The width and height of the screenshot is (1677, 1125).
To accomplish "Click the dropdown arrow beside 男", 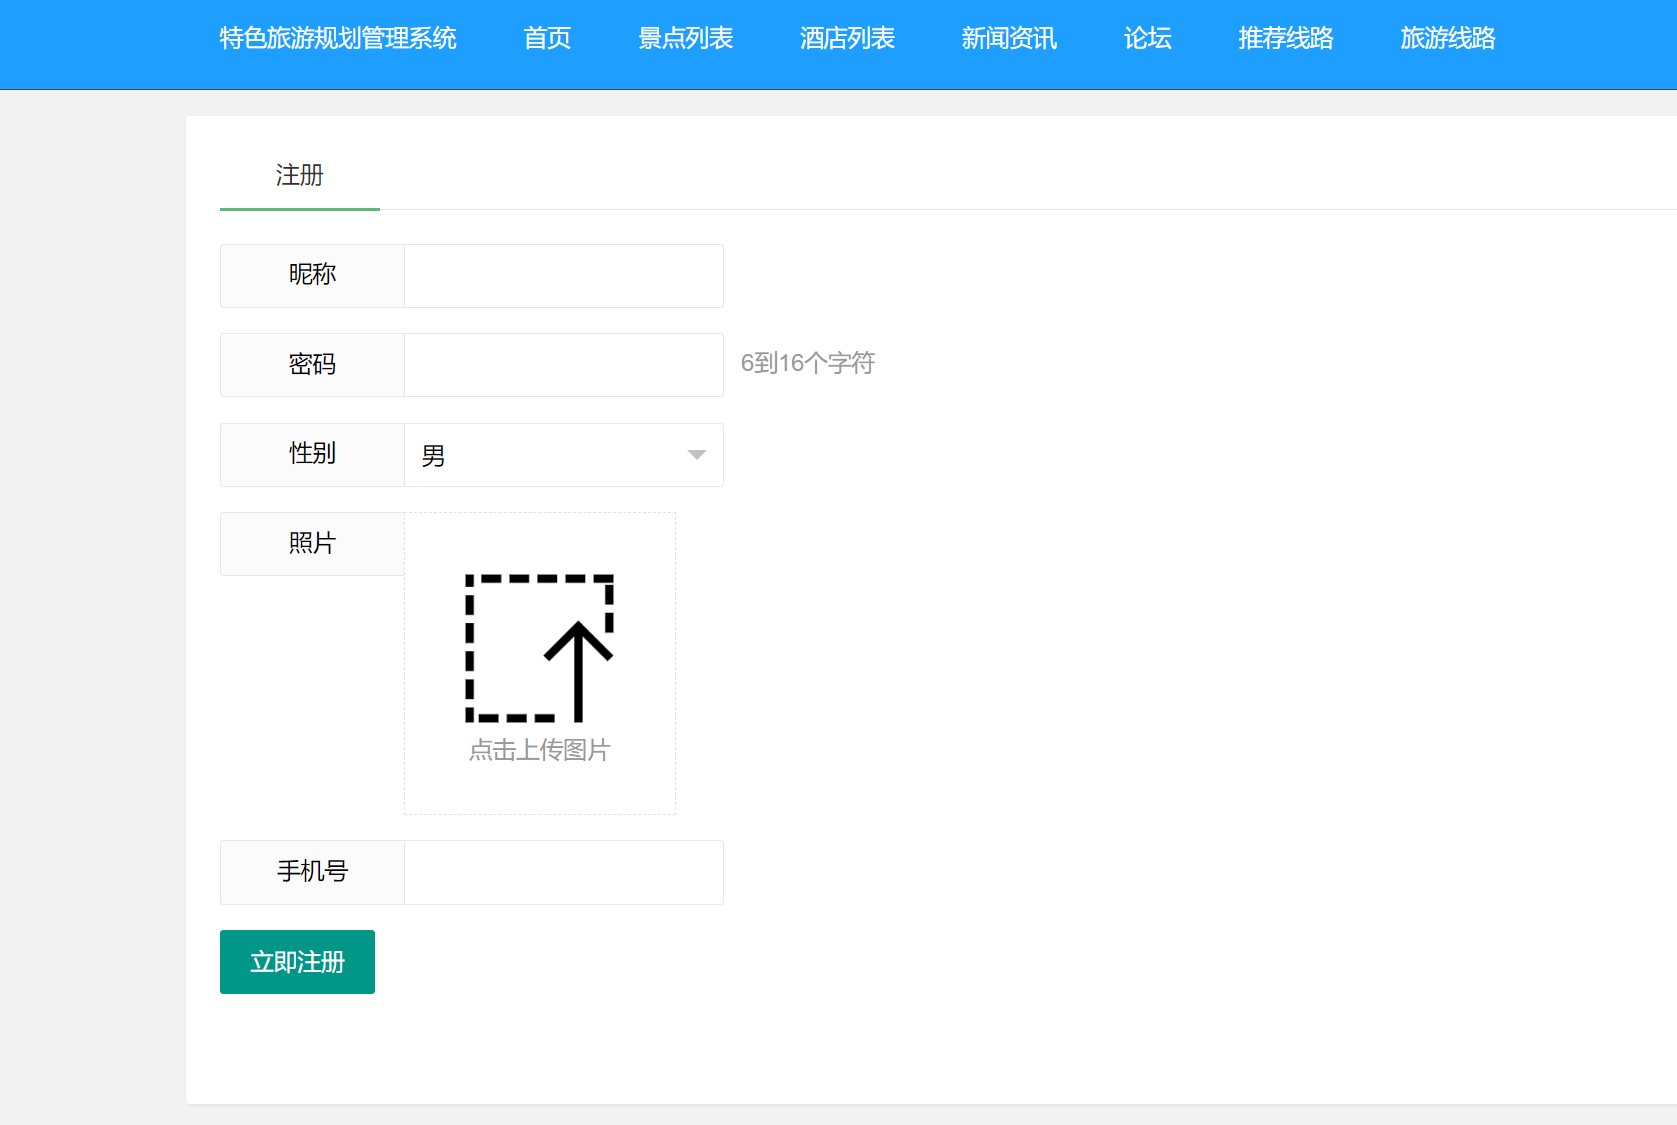I will [x=695, y=455].
